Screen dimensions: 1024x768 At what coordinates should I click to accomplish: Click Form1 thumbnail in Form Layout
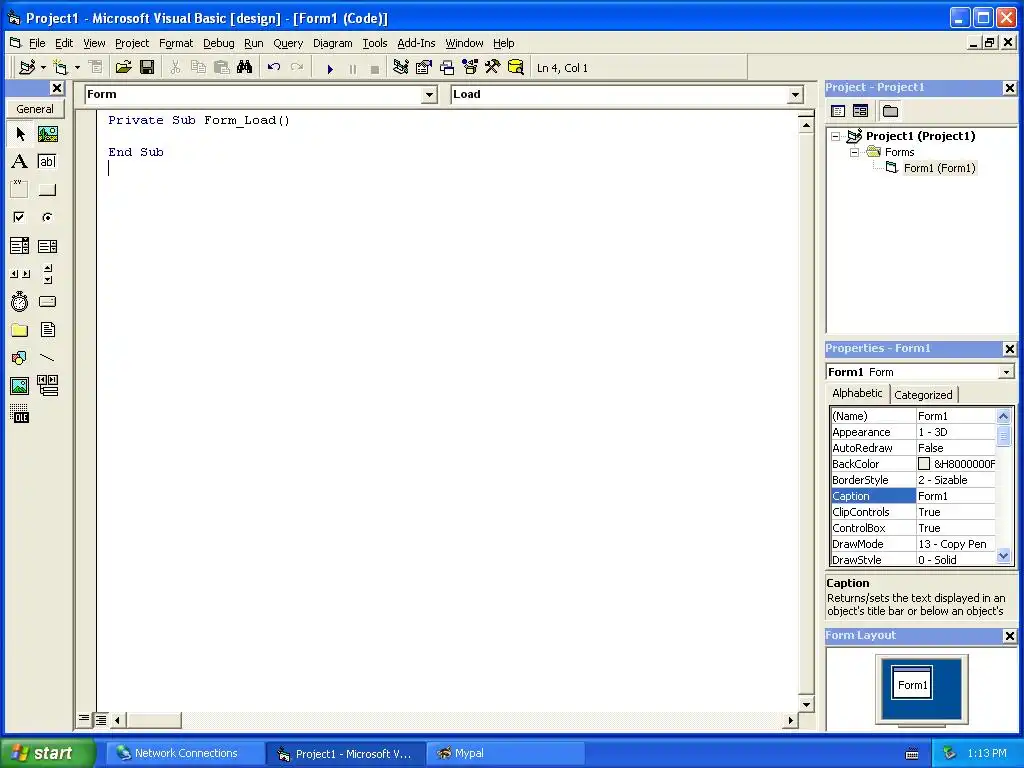pyautogui.click(x=912, y=683)
